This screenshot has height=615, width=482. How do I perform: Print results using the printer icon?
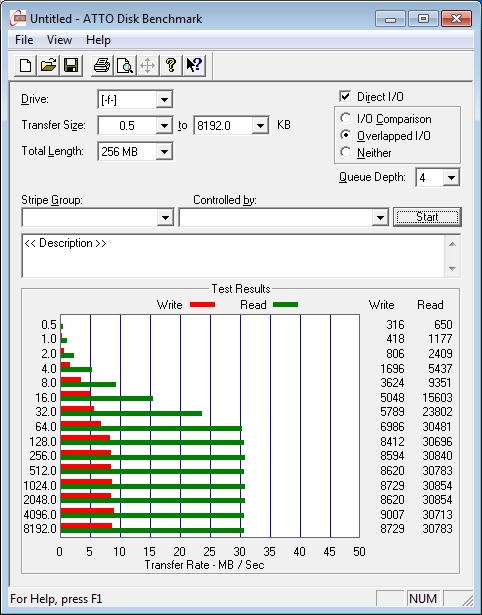[102, 65]
